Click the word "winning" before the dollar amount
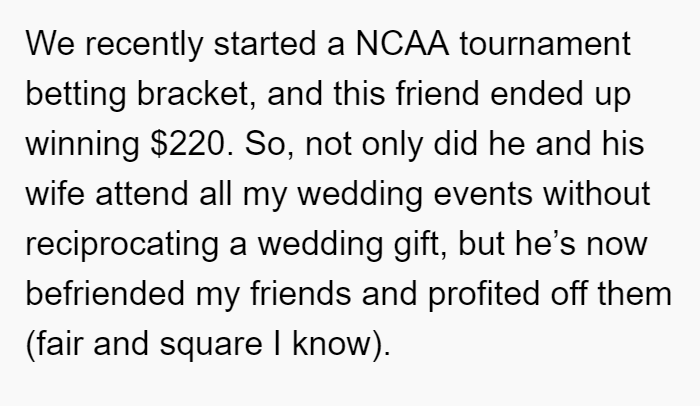Screen dimensions: 700x406 pos(83,145)
